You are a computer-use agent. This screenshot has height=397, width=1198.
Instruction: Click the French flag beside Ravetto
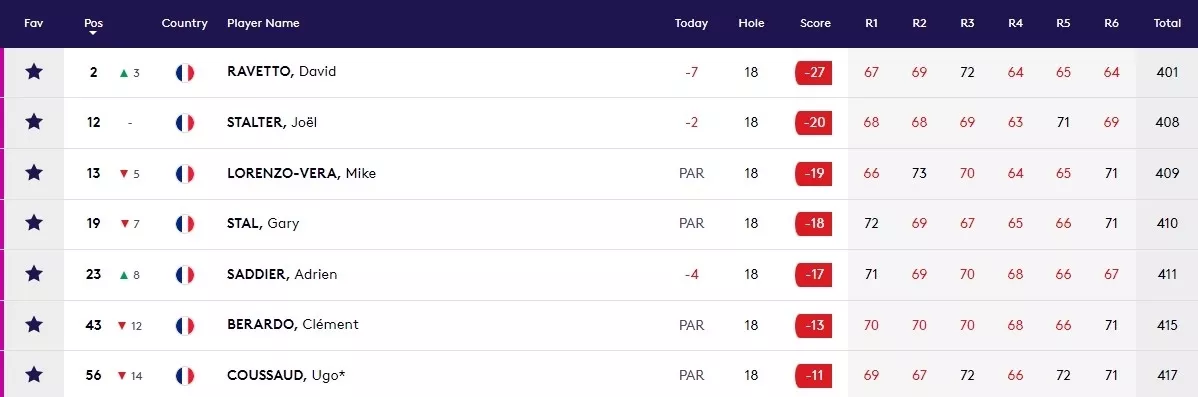point(185,73)
